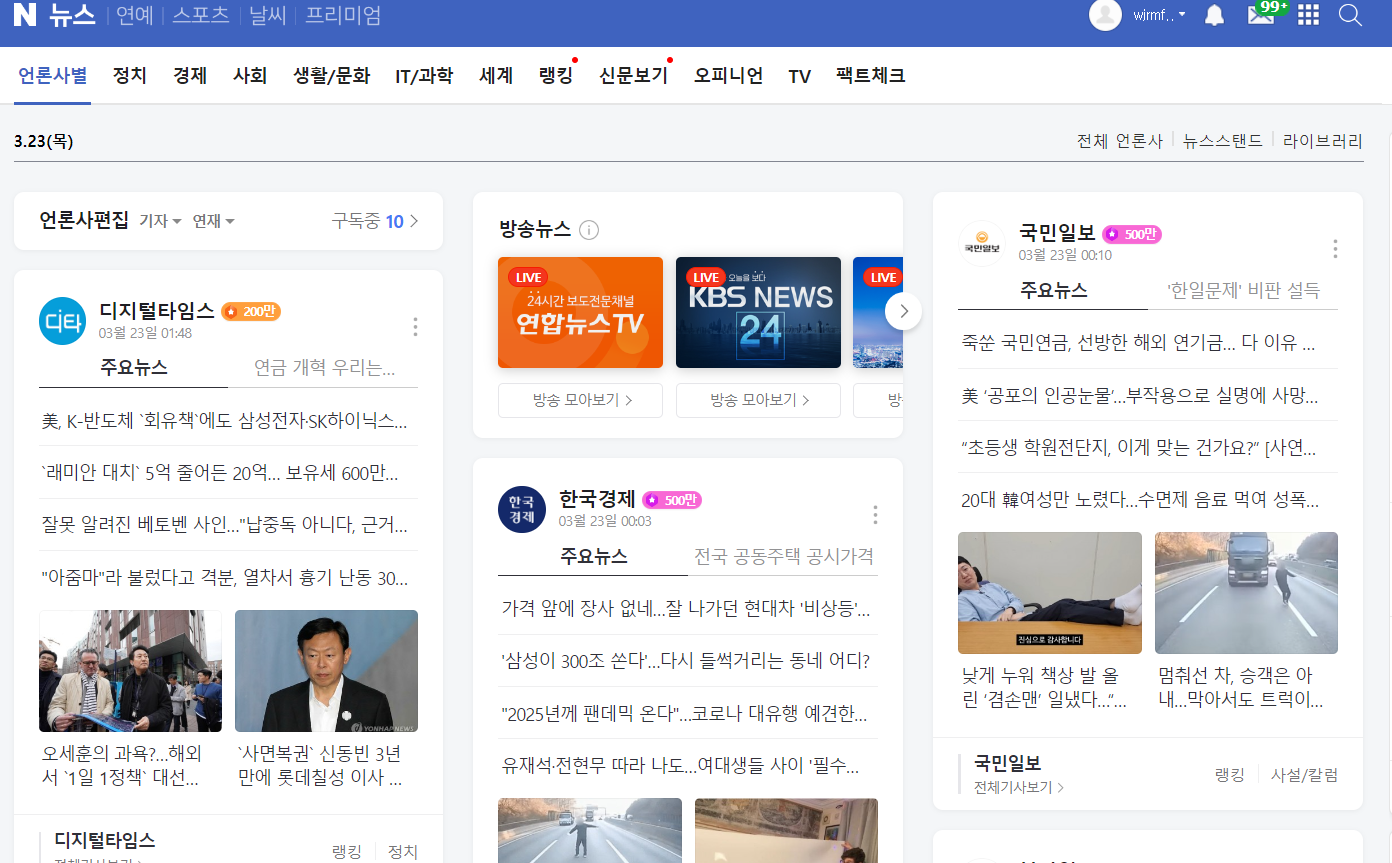
Task: Switch 디지털타임스 to 연금 개혁 tab
Action: click(324, 367)
